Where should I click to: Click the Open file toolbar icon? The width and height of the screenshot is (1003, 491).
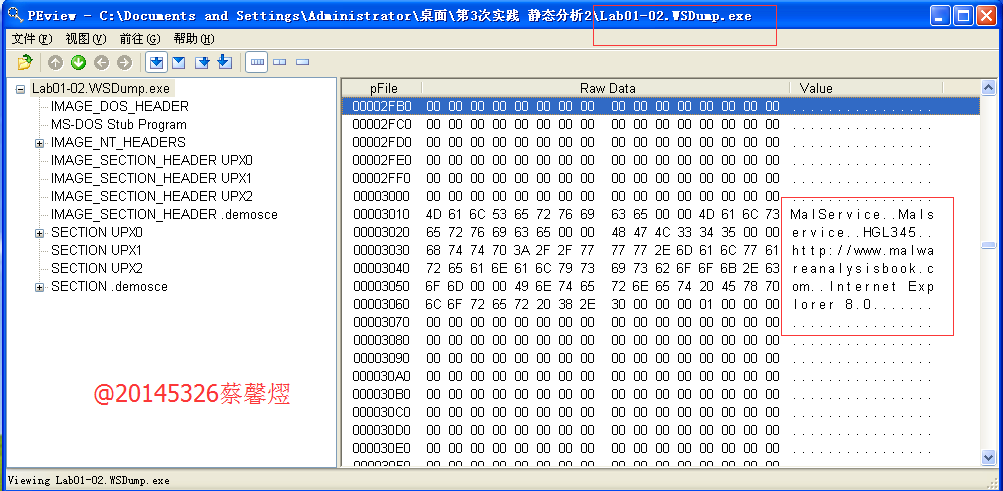tap(25, 63)
